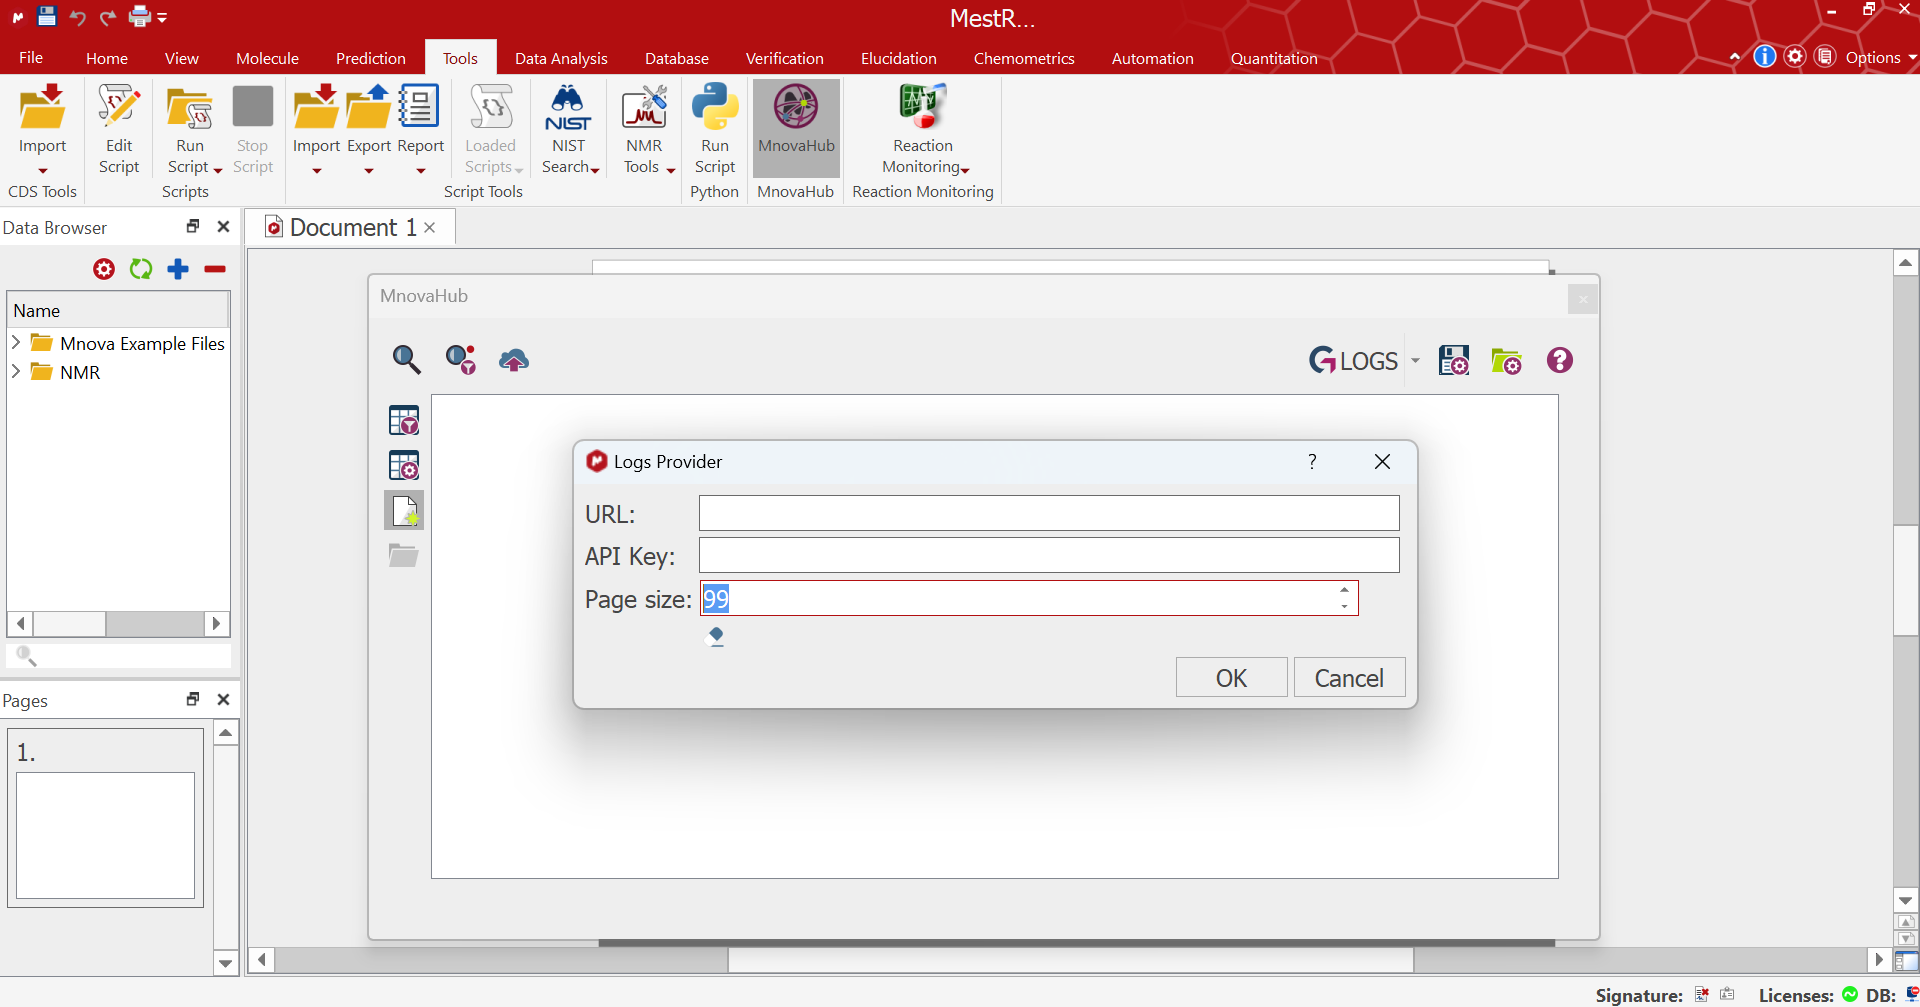
Task: Open the Options dropdown in title area
Action: 1880,57
